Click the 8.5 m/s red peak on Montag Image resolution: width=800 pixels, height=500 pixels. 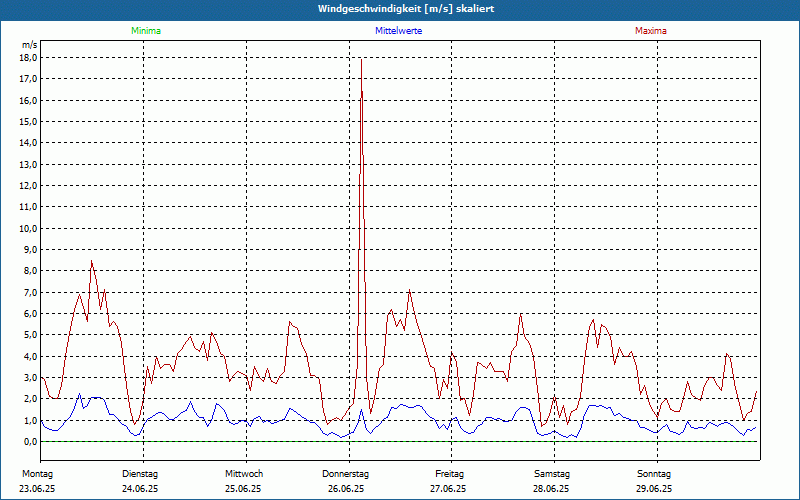[92, 262]
